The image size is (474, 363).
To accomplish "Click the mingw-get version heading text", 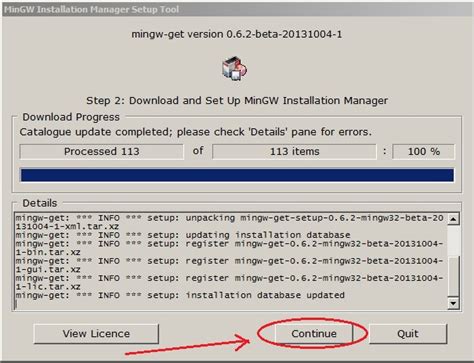I will [x=237, y=34].
